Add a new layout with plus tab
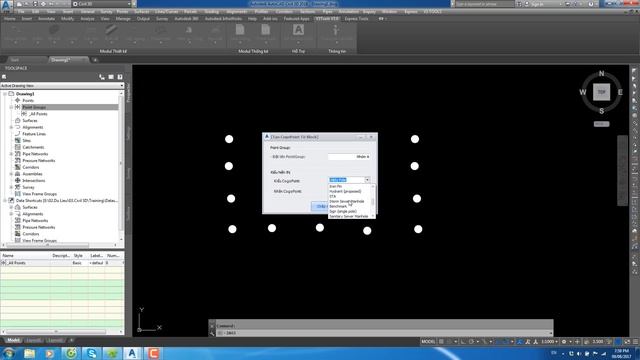This screenshot has height=360, width=640. (x=71, y=340)
